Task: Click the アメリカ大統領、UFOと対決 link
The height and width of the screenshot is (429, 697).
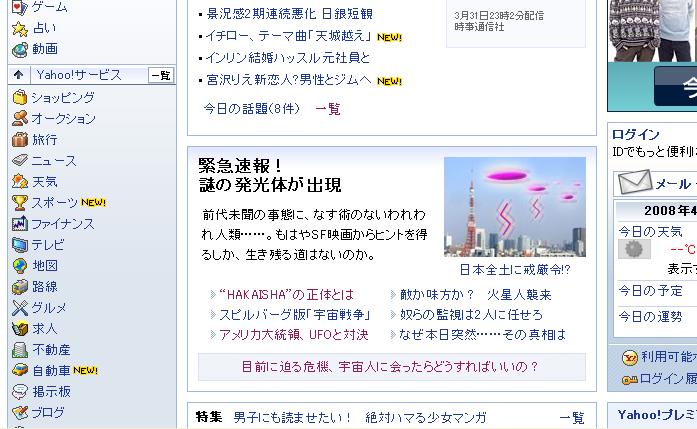Action: click(x=293, y=335)
